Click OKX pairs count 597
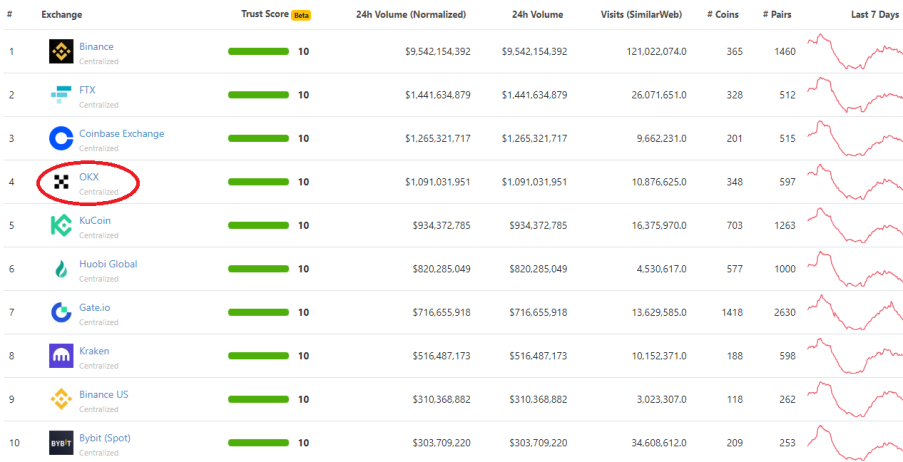This screenshot has width=903, height=462. click(787, 182)
